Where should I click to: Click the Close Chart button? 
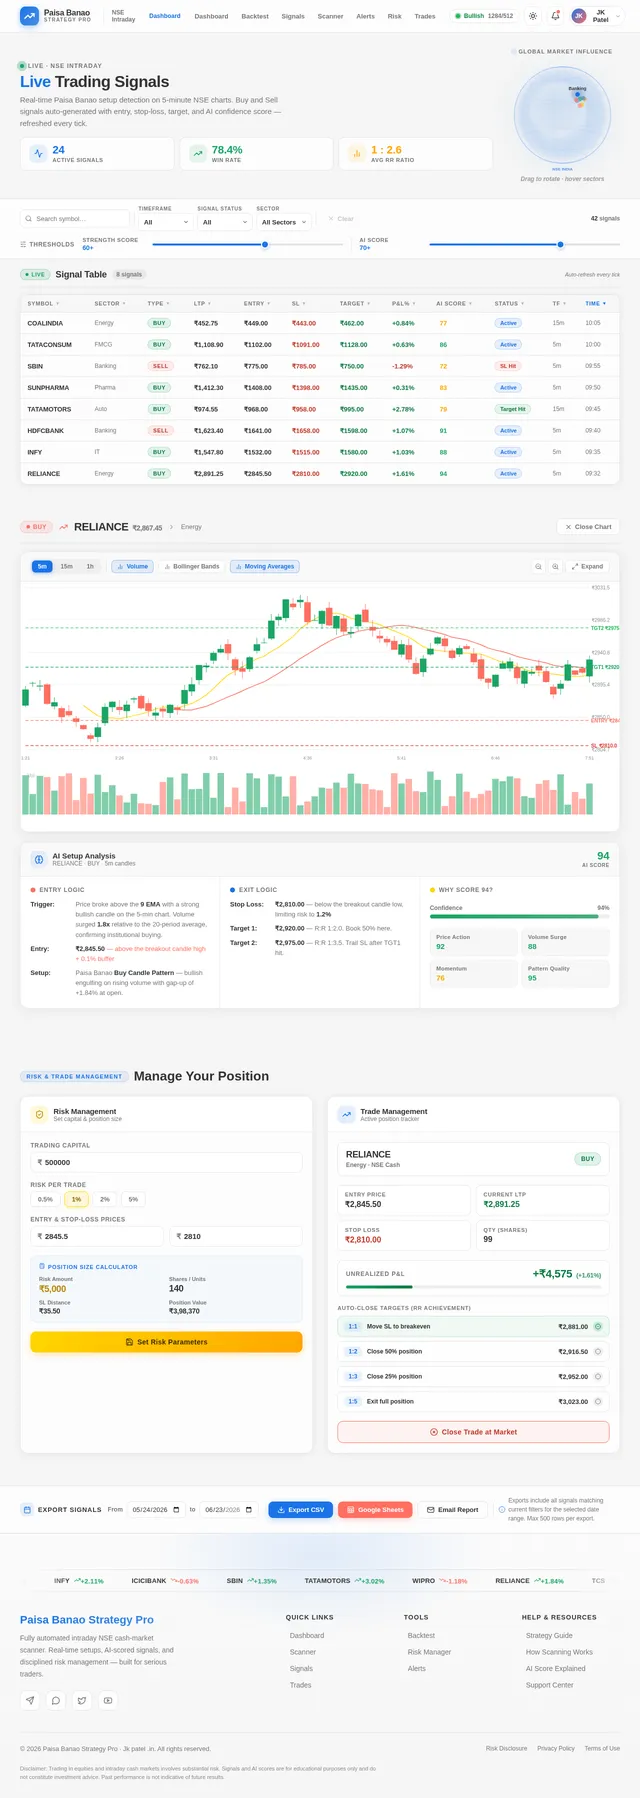click(588, 526)
